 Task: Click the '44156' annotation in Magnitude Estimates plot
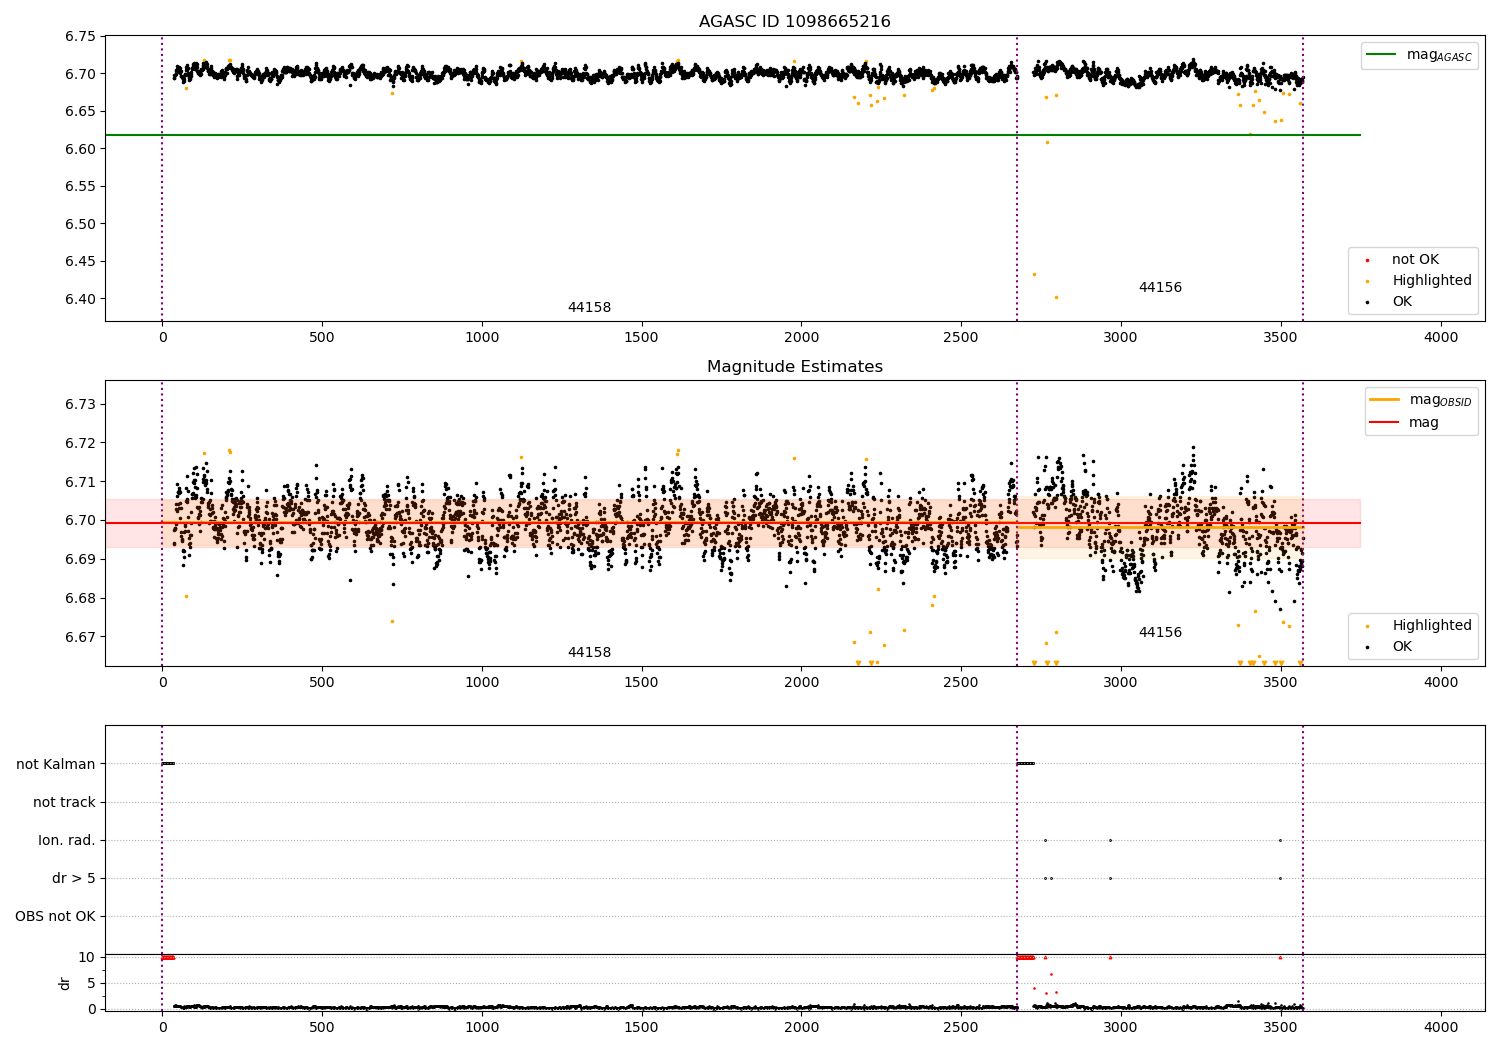(1160, 632)
